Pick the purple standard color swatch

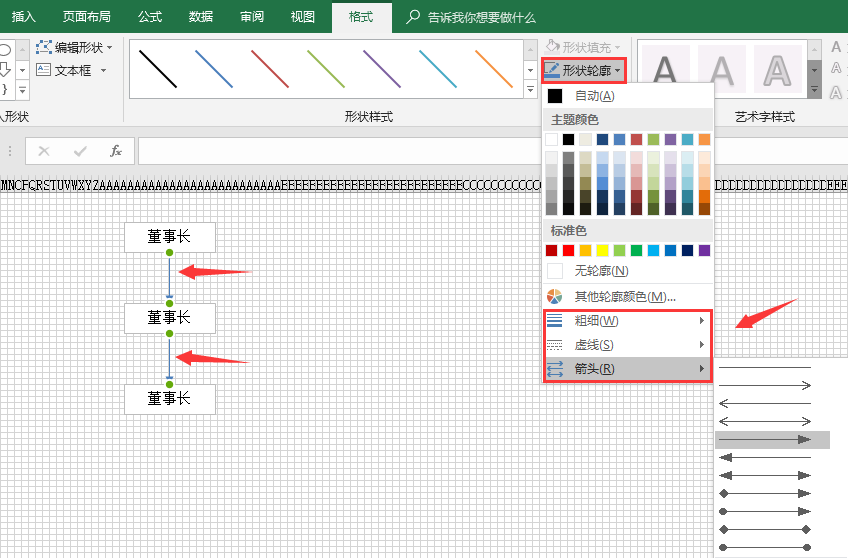pos(704,250)
